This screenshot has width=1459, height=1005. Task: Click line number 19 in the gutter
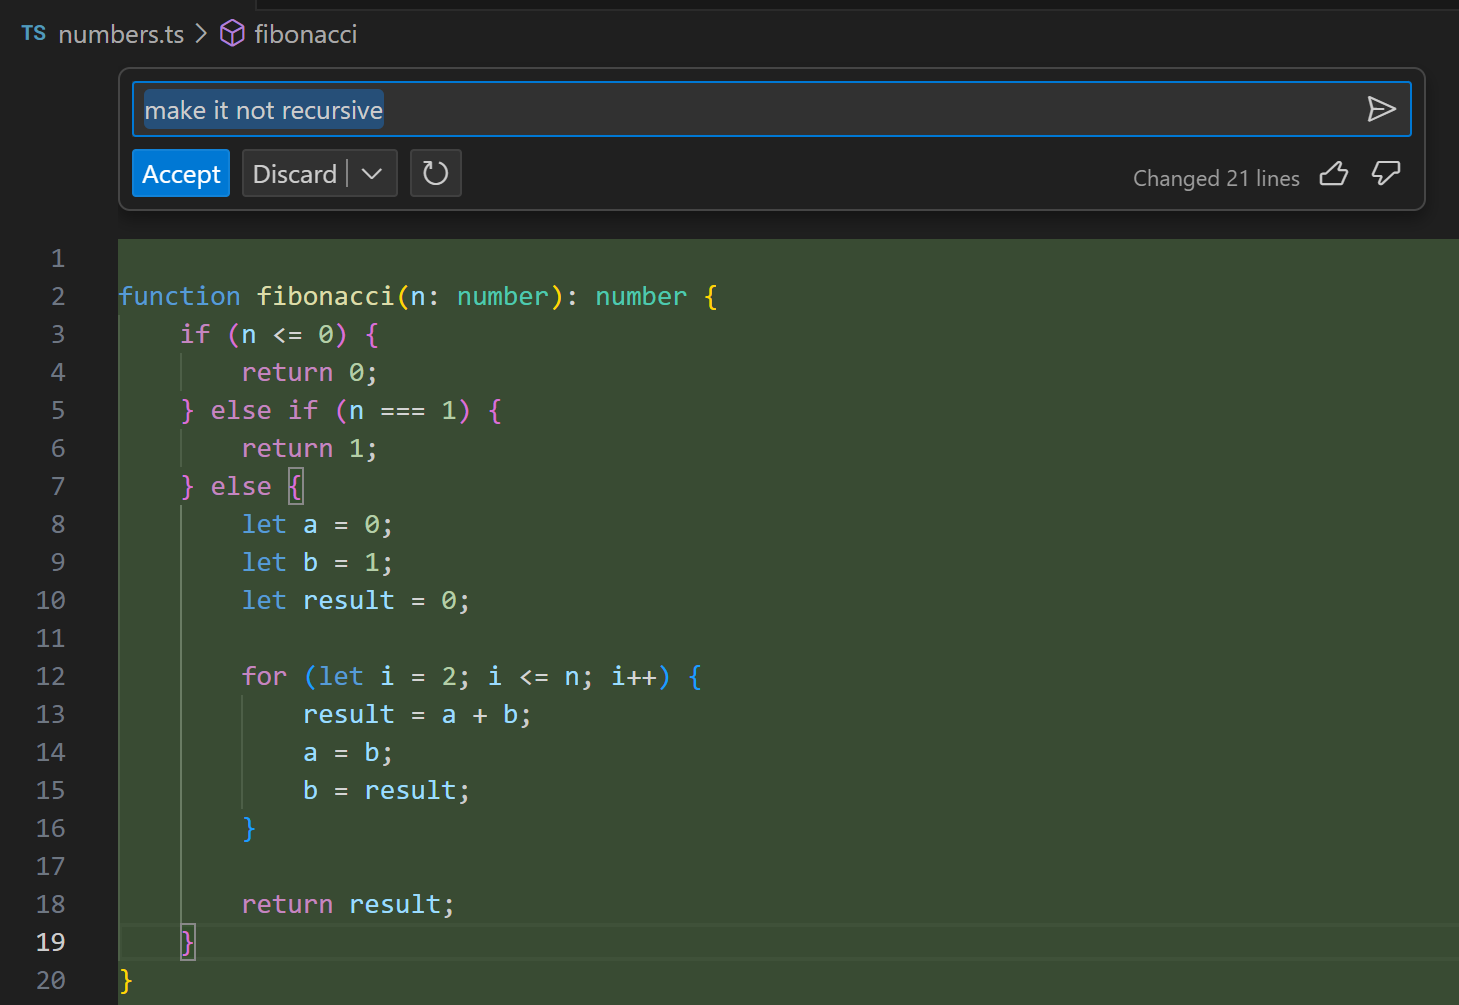click(50, 941)
